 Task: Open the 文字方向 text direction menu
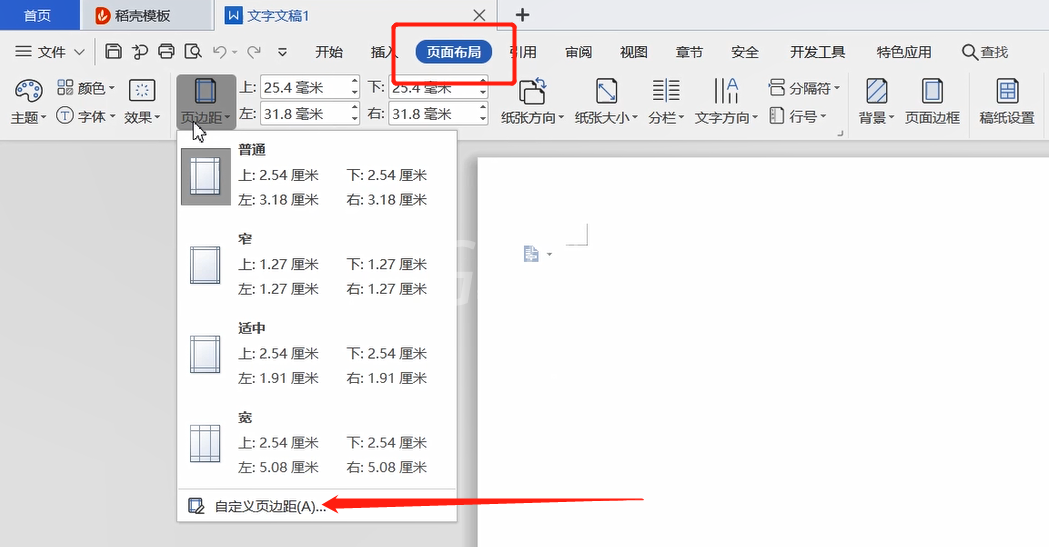click(x=727, y=102)
